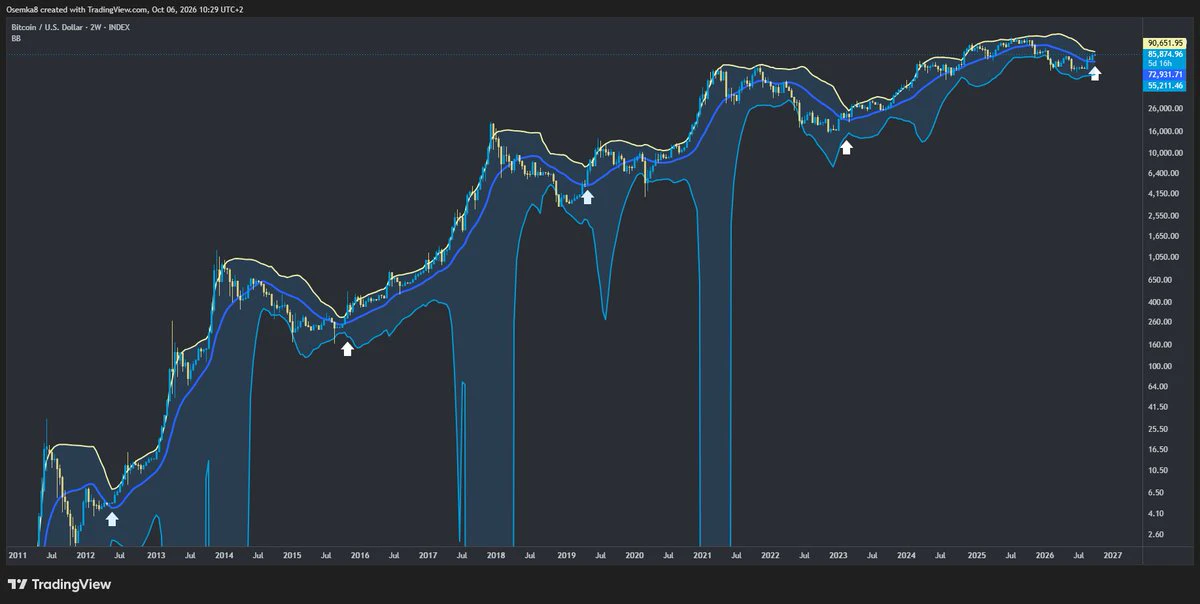This screenshot has height=604, width=1200.
Task: Click the 72,931.71 basis price label
Action: click(x=1165, y=75)
